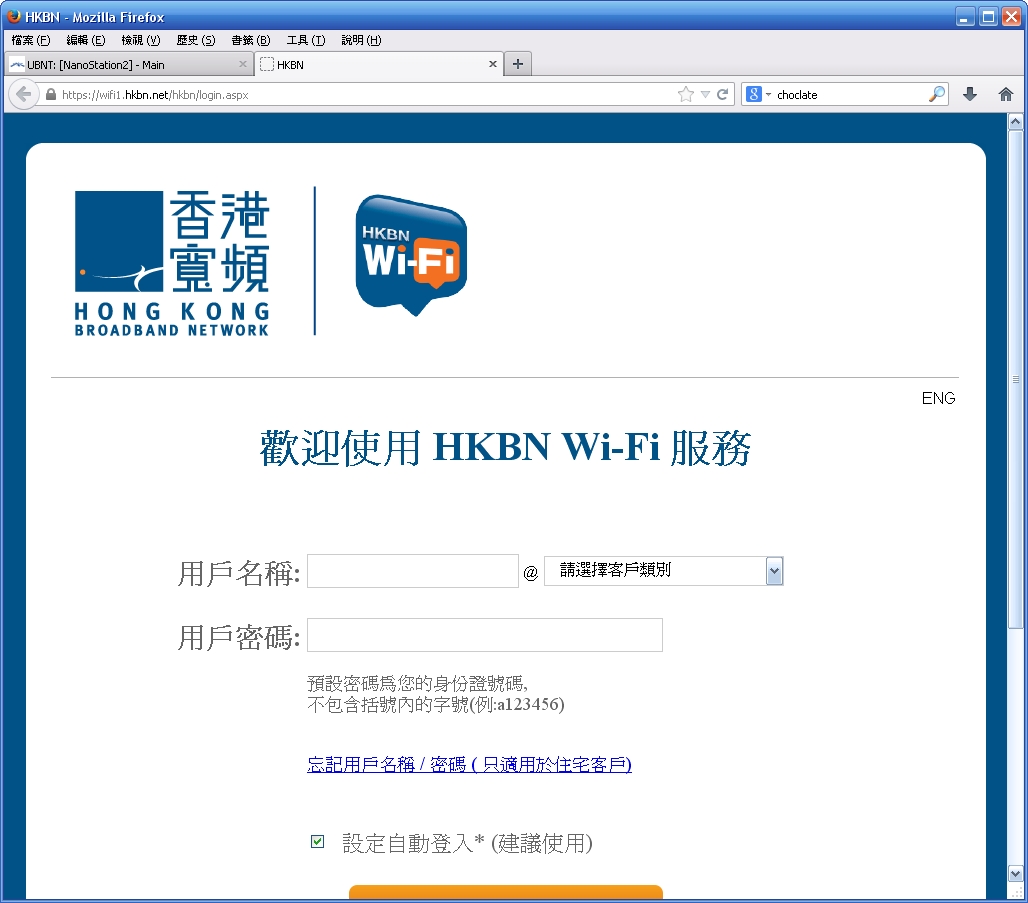
Task: Click the Hong Kong Broadband Network logo
Action: (x=172, y=264)
